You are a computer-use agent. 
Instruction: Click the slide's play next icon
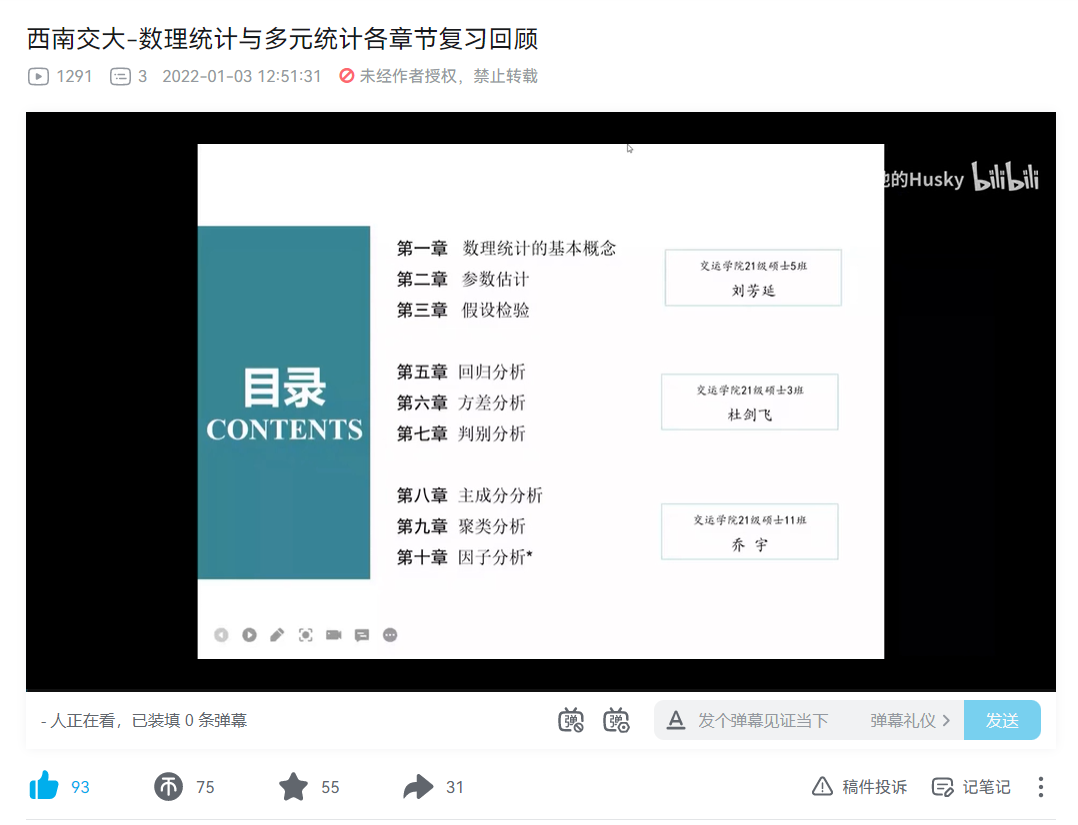(x=249, y=635)
